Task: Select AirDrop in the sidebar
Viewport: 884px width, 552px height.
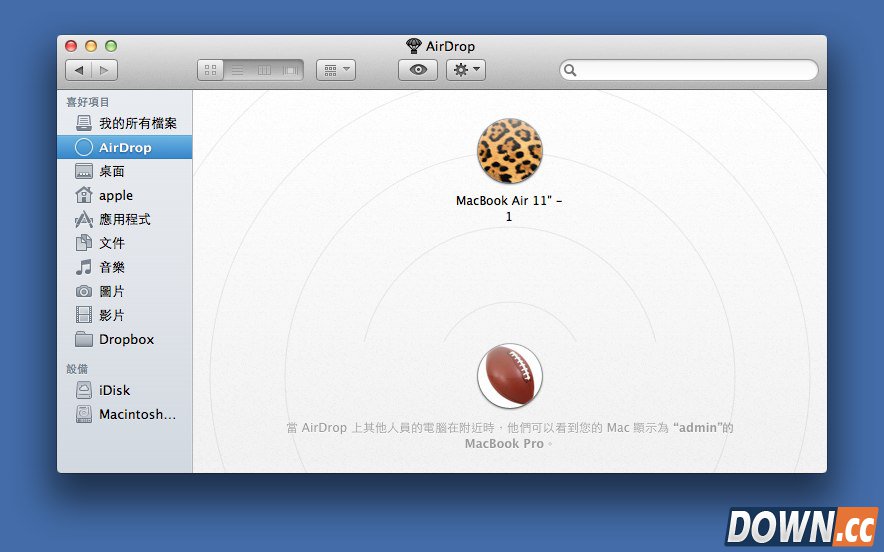Action: [x=125, y=147]
